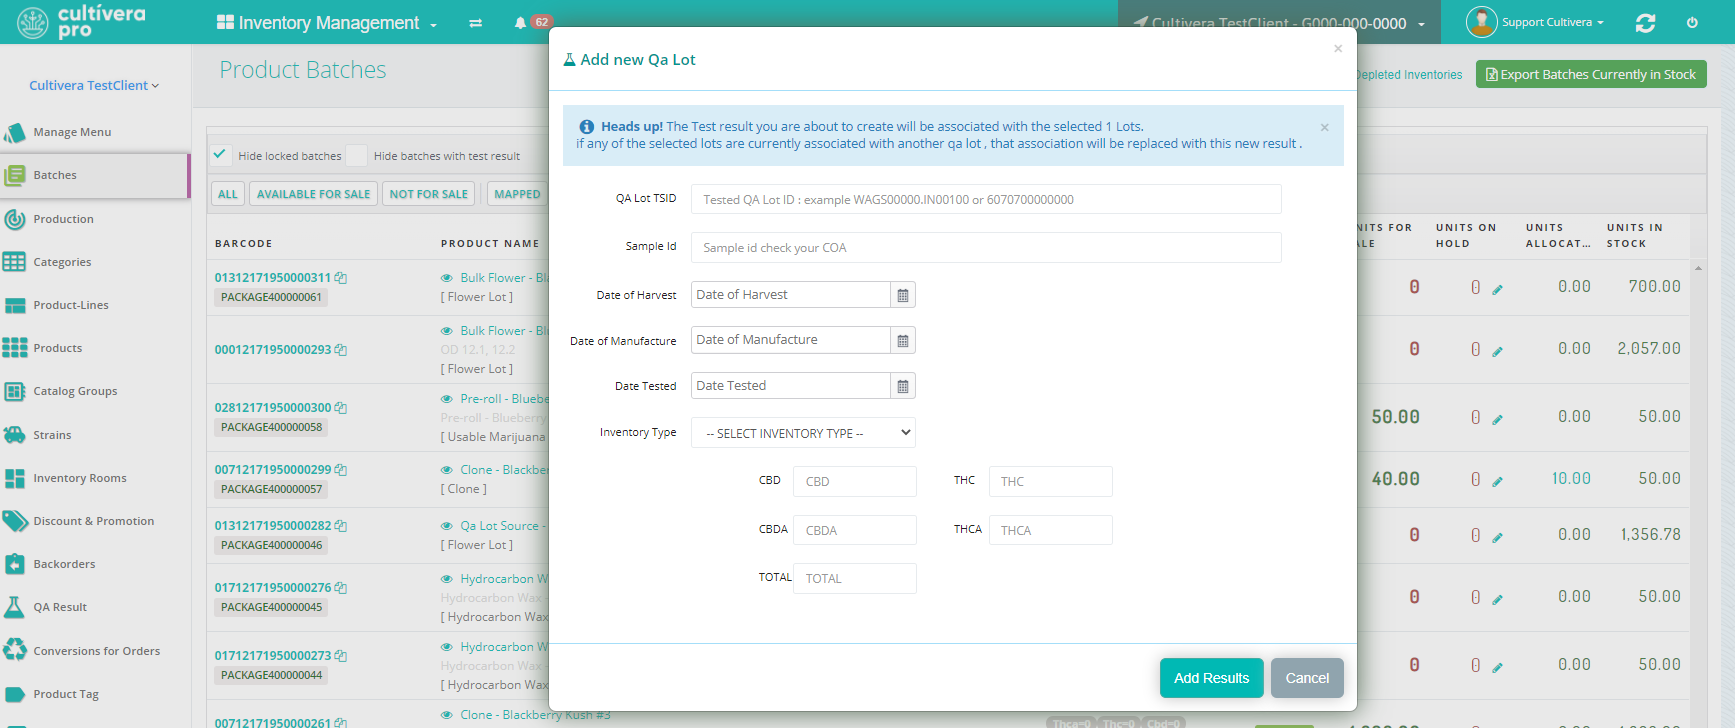Toggle Hide locked batches checkbox
The width and height of the screenshot is (1735, 728).
(221, 154)
